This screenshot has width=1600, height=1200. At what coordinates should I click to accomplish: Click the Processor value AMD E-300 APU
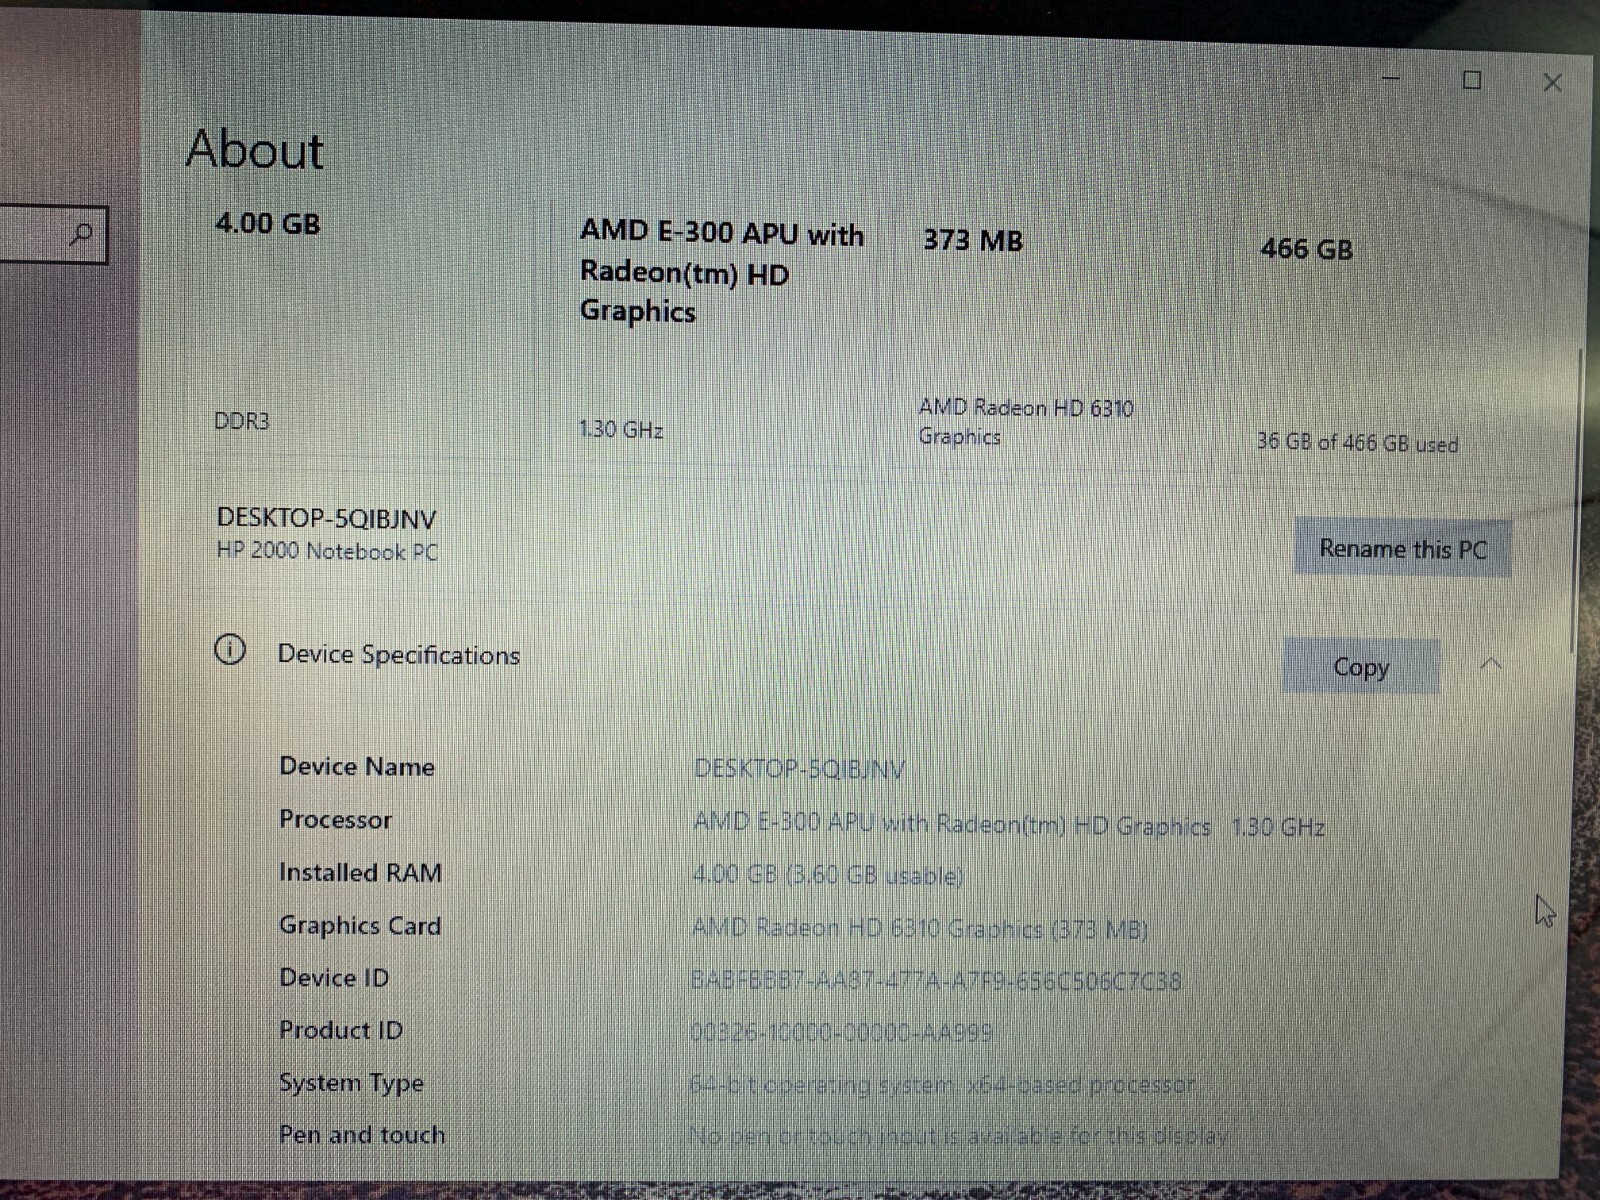(x=1008, y=826)
